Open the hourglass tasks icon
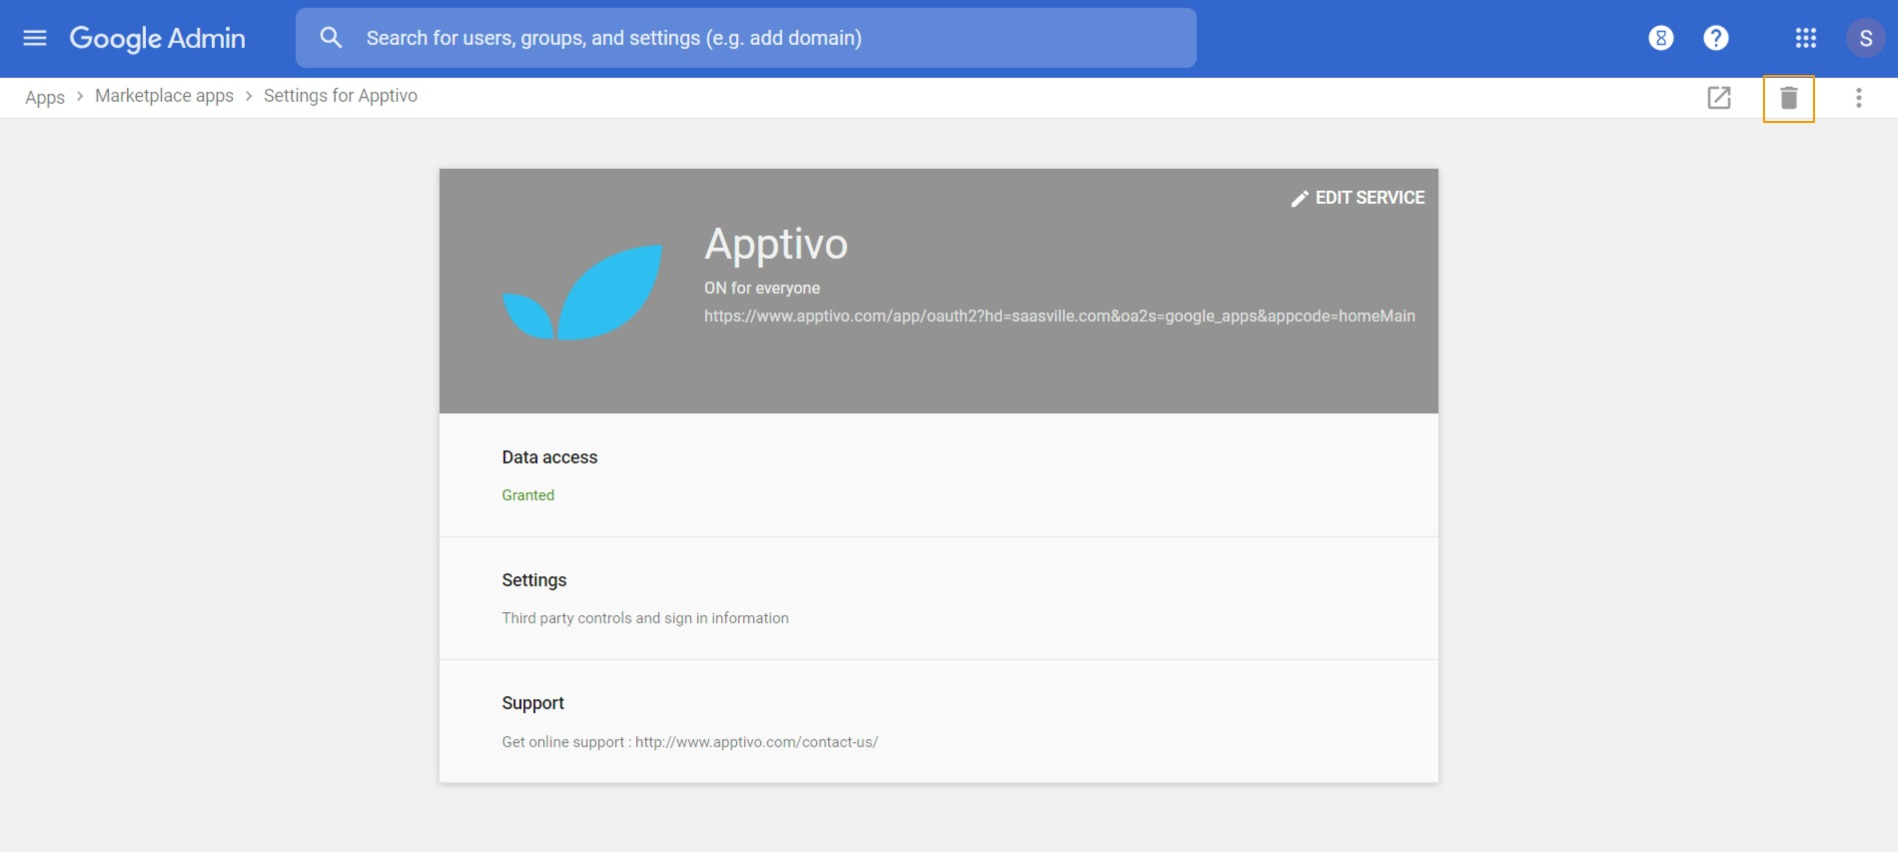Screen dimensions: 1898x852 1661,38
